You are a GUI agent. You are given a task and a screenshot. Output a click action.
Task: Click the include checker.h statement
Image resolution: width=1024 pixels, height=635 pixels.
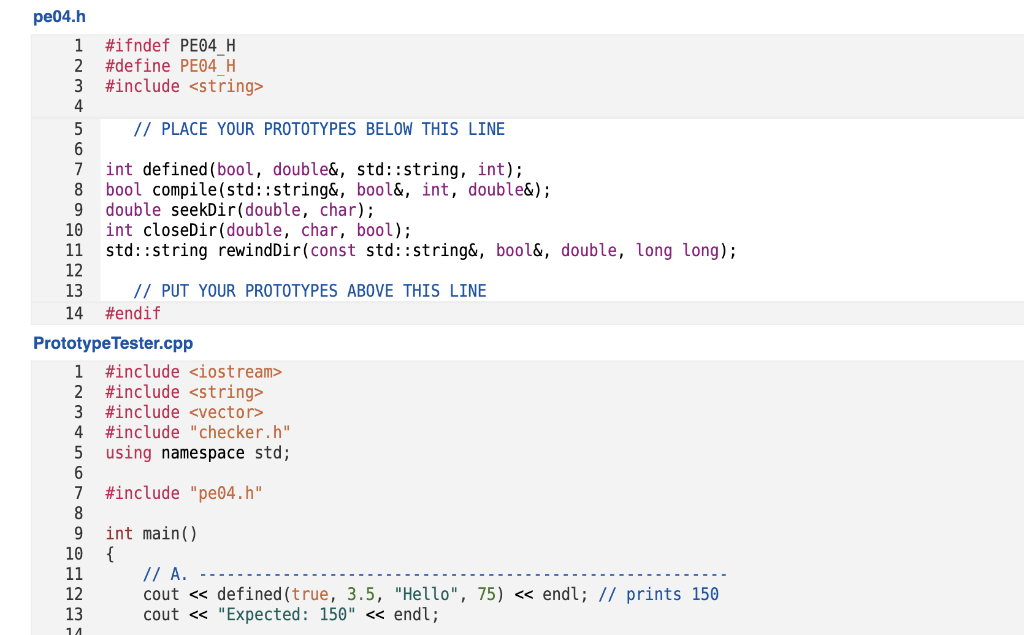(x=195, y=432)
